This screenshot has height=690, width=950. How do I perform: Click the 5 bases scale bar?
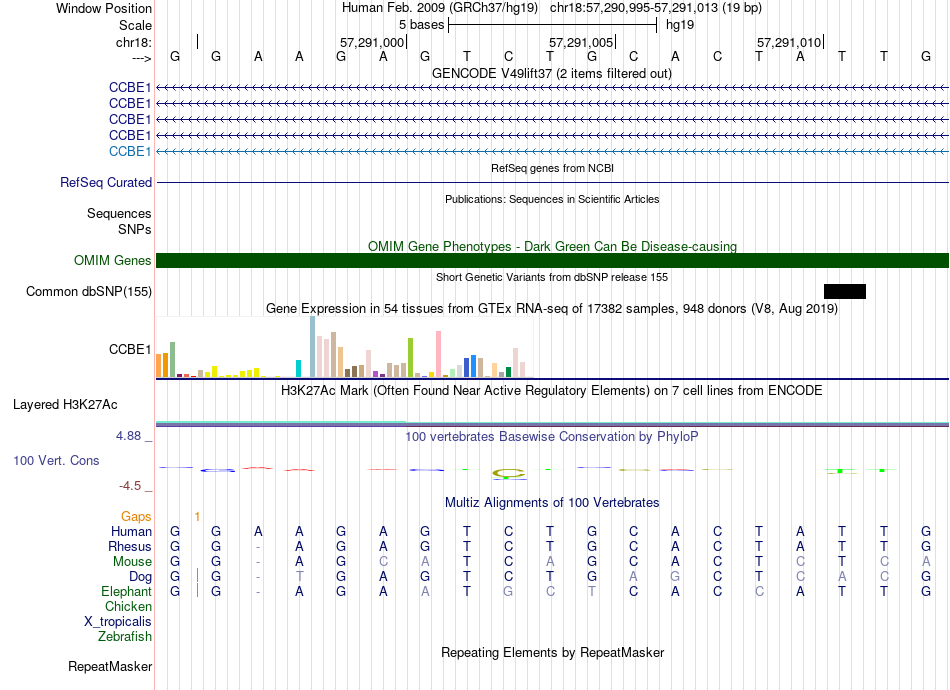click(553, 25)
